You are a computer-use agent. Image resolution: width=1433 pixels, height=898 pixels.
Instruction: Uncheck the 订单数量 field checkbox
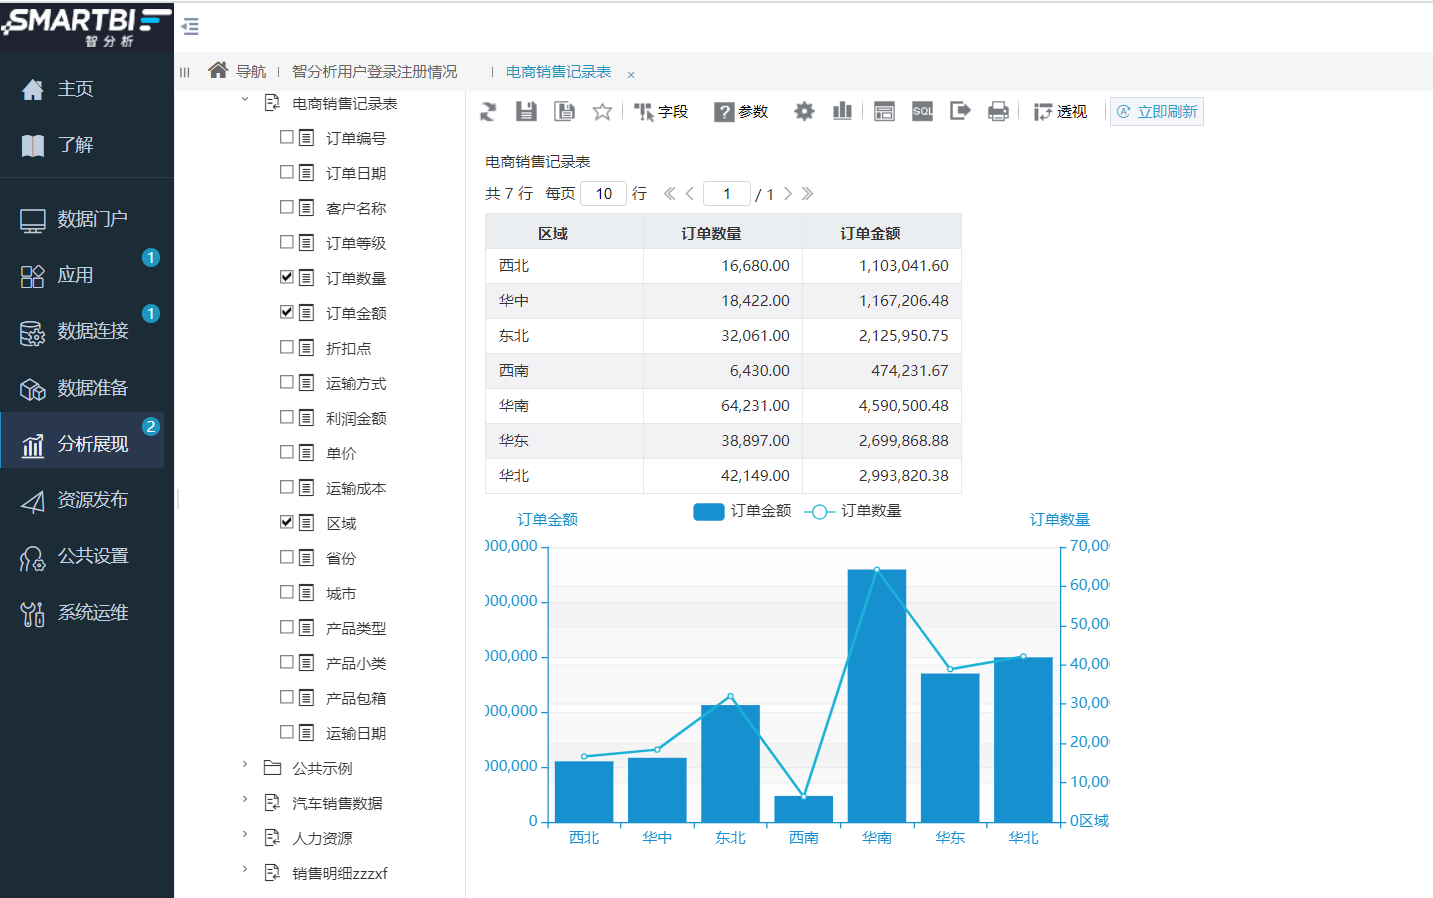click(287, 277)
